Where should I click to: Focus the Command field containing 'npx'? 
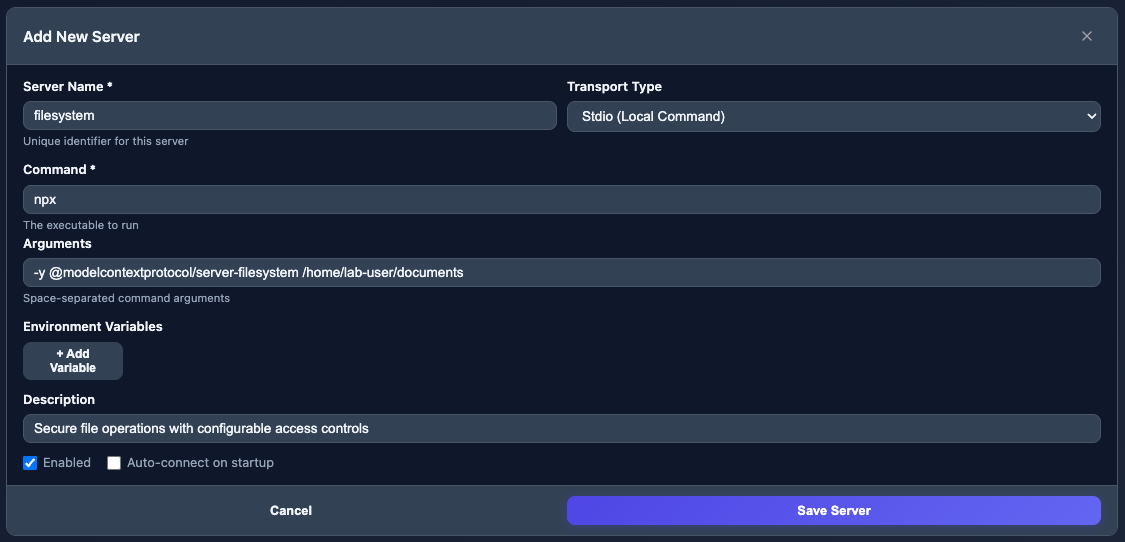point(561,199)
